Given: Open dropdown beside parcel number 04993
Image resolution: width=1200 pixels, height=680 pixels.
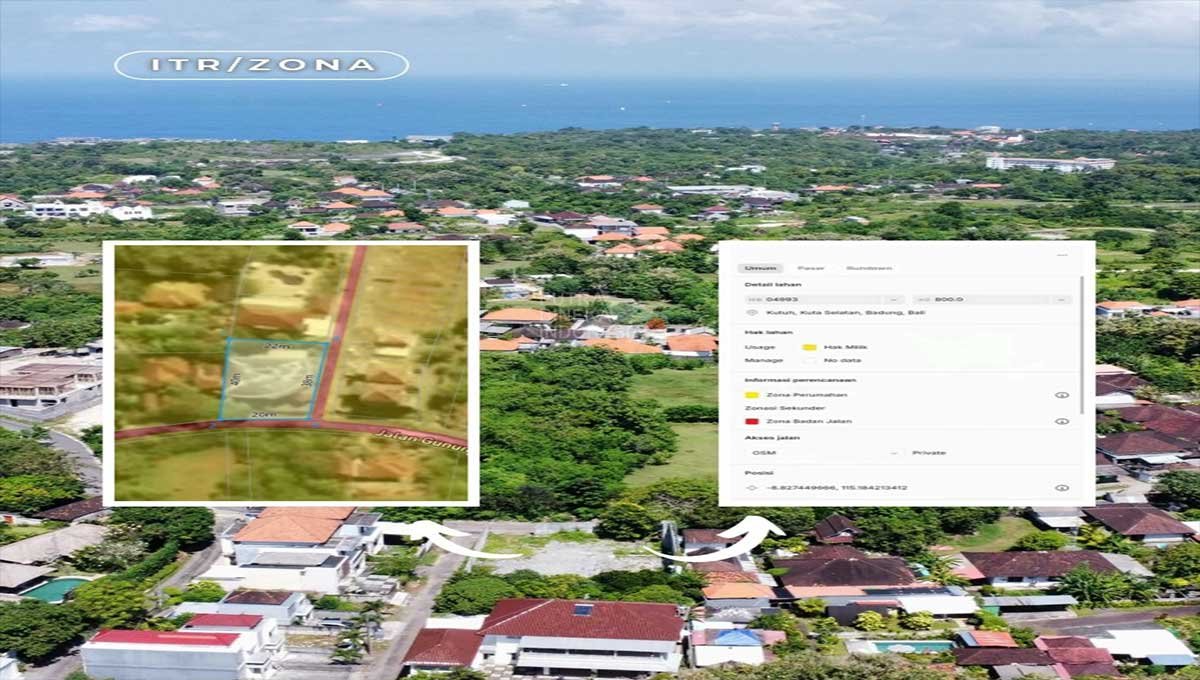Looking at the screenshot, I should click(893, 299).
